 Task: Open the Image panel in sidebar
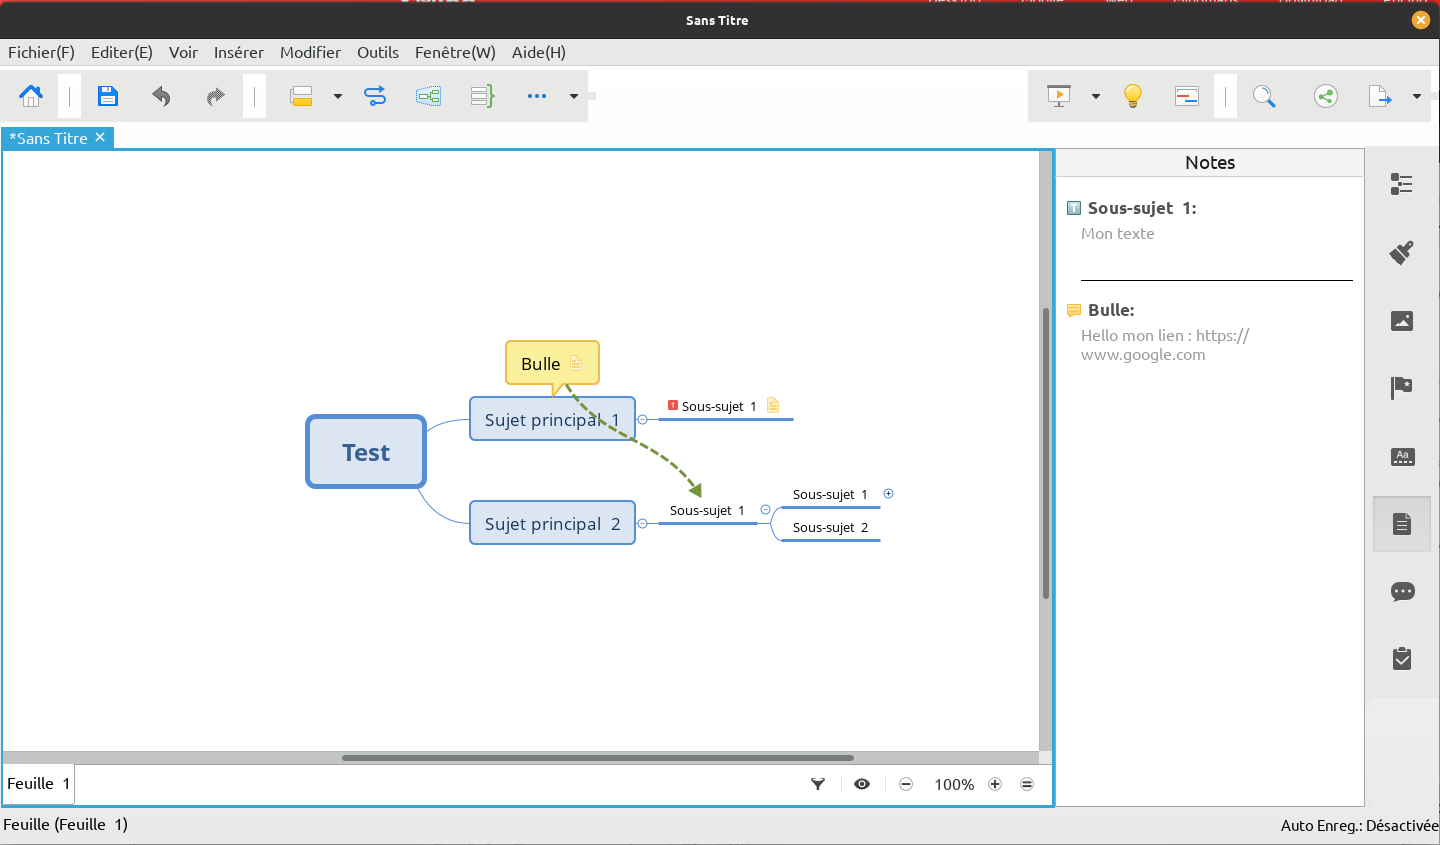click(1402, 320)
